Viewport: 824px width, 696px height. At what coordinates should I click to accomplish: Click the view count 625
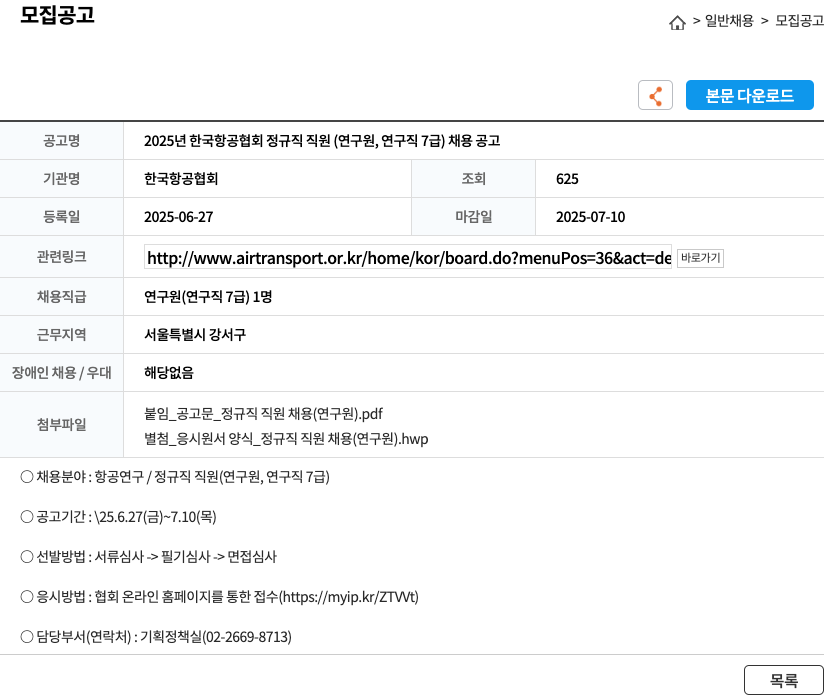click(x=567, y=179)
